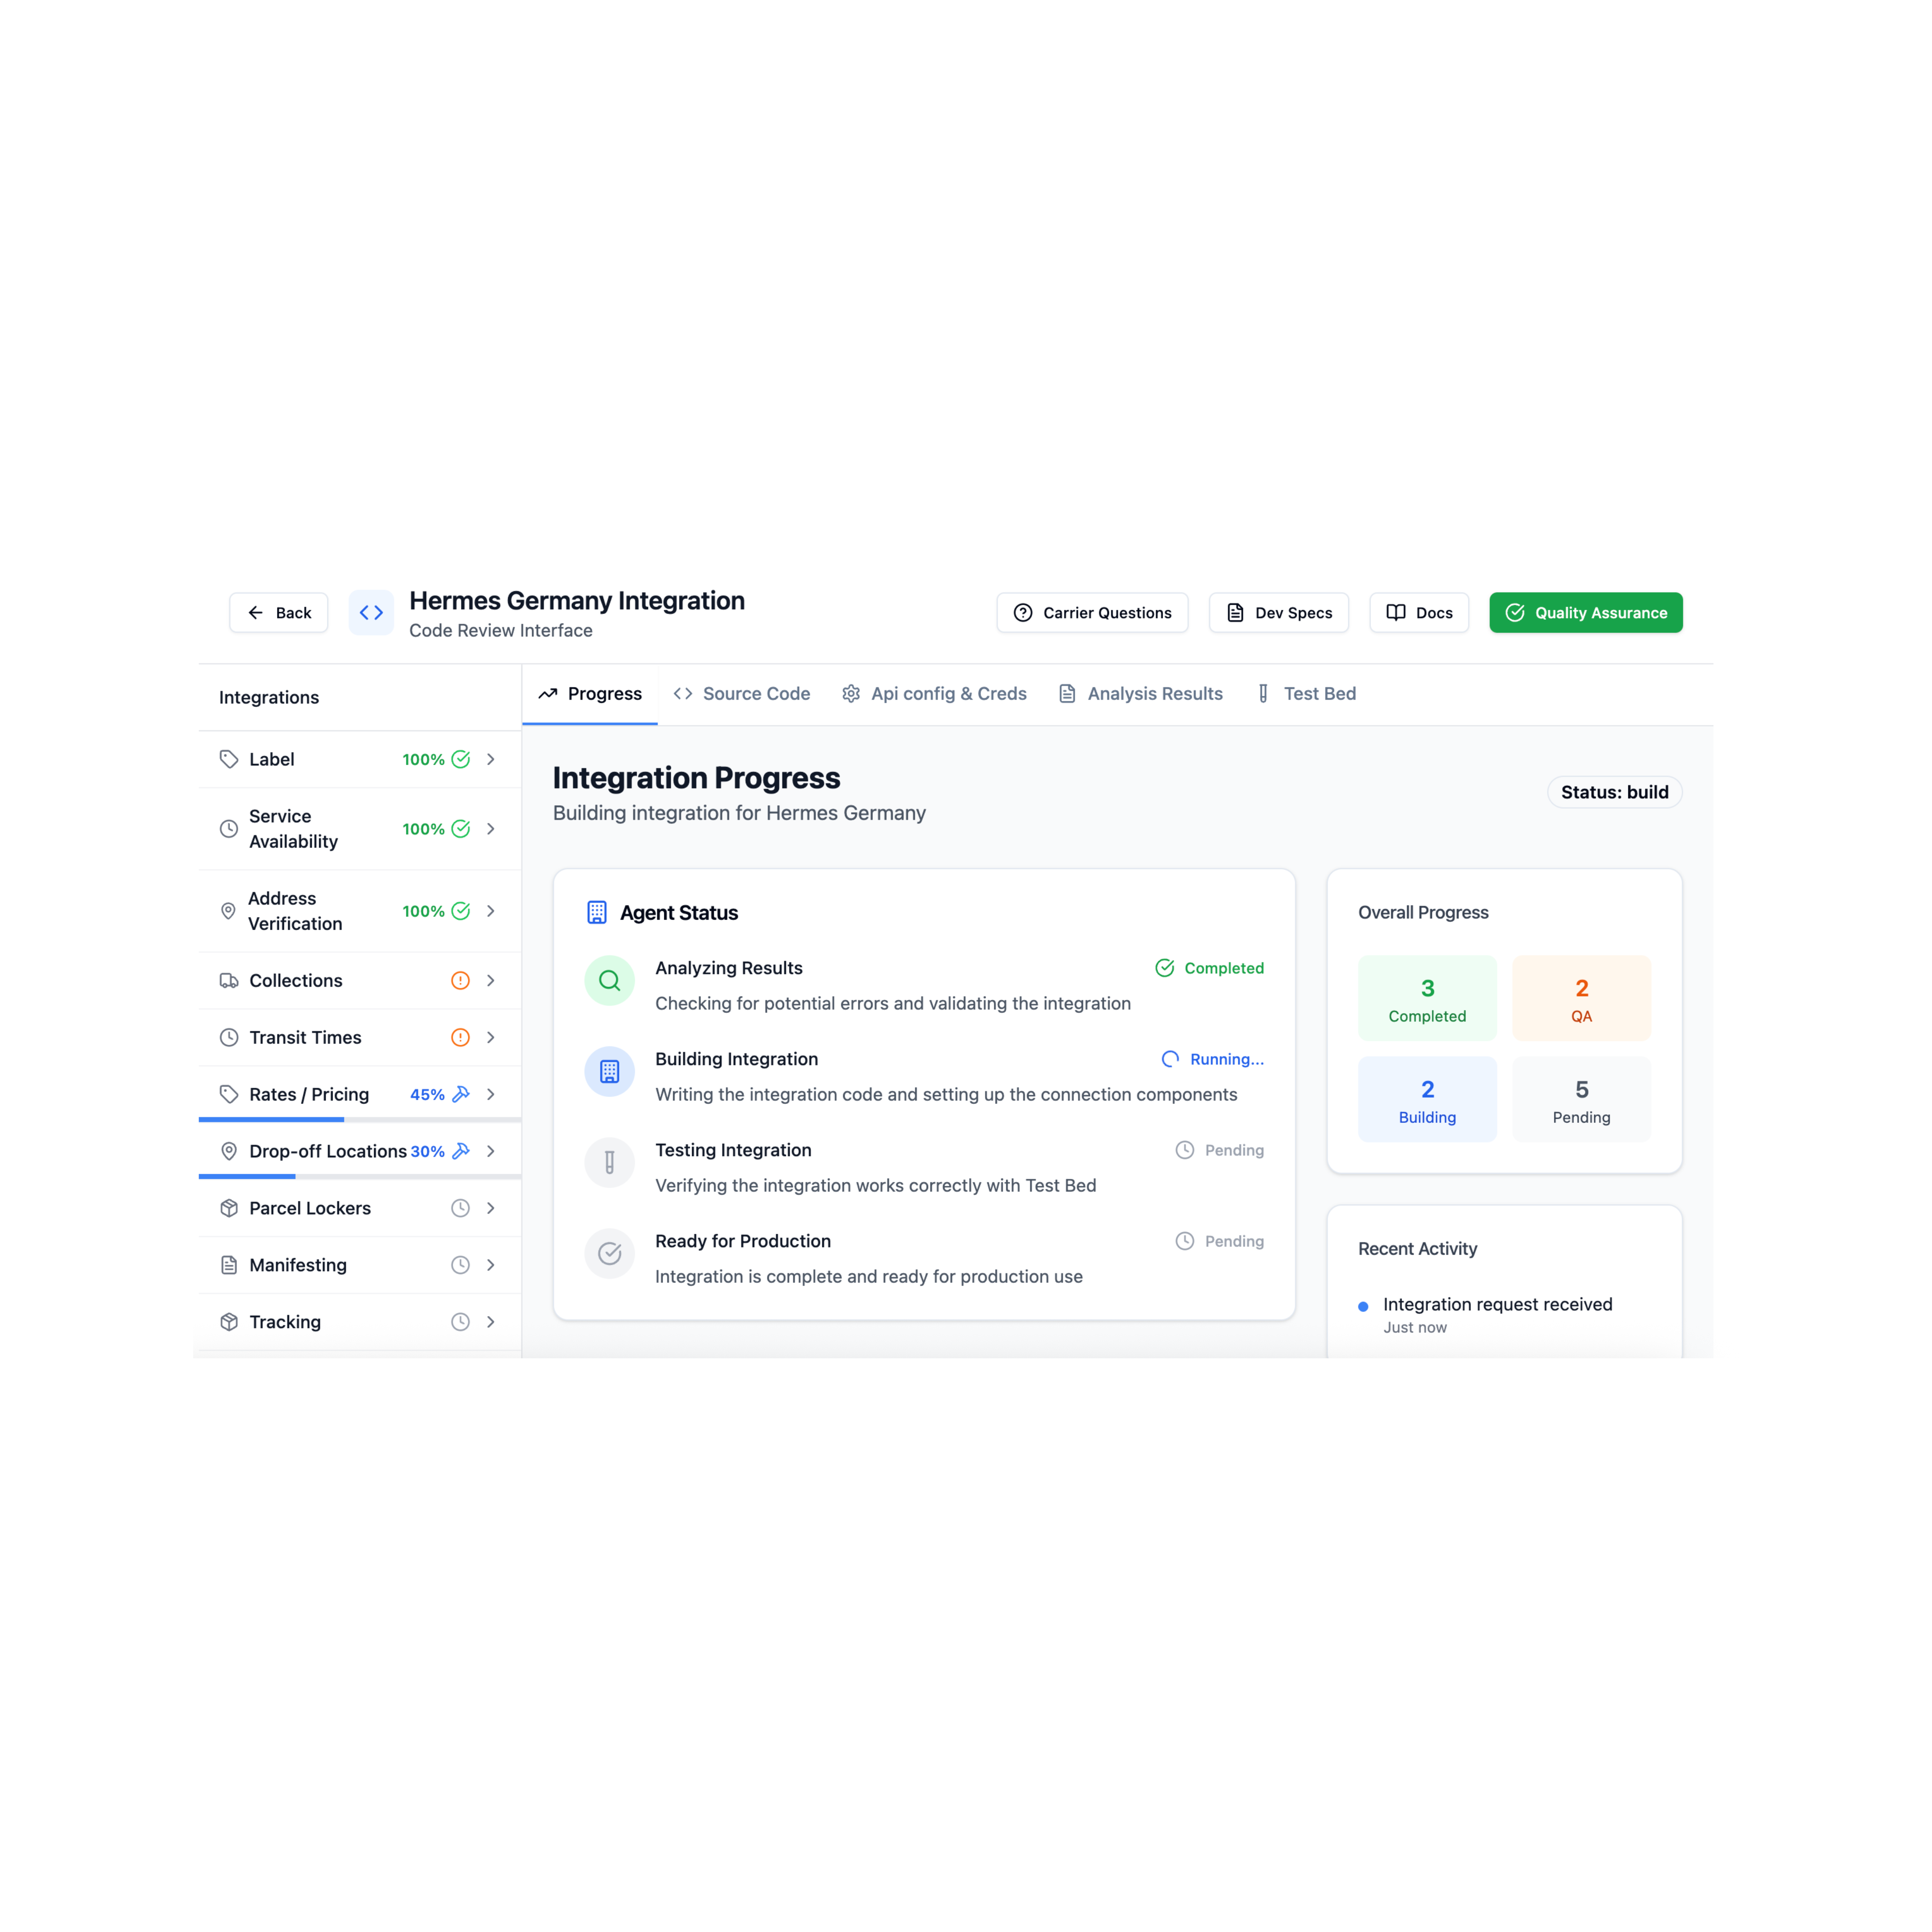Image resolution: width=1932 pixels, height=1932 pixels.
Task: Click the hammer icon beside Drop-off Locations 30%
Action: (x=460, y=1151)
